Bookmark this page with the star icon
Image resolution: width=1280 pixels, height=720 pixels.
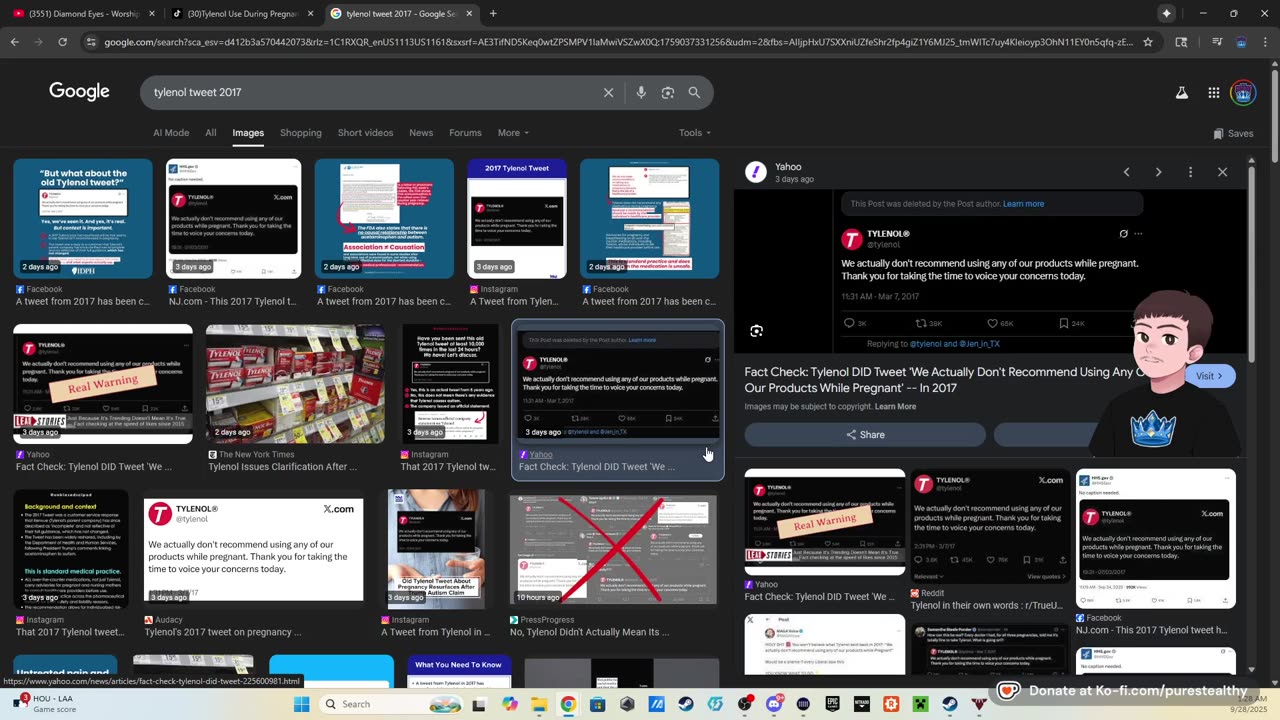click(1148, 42)
